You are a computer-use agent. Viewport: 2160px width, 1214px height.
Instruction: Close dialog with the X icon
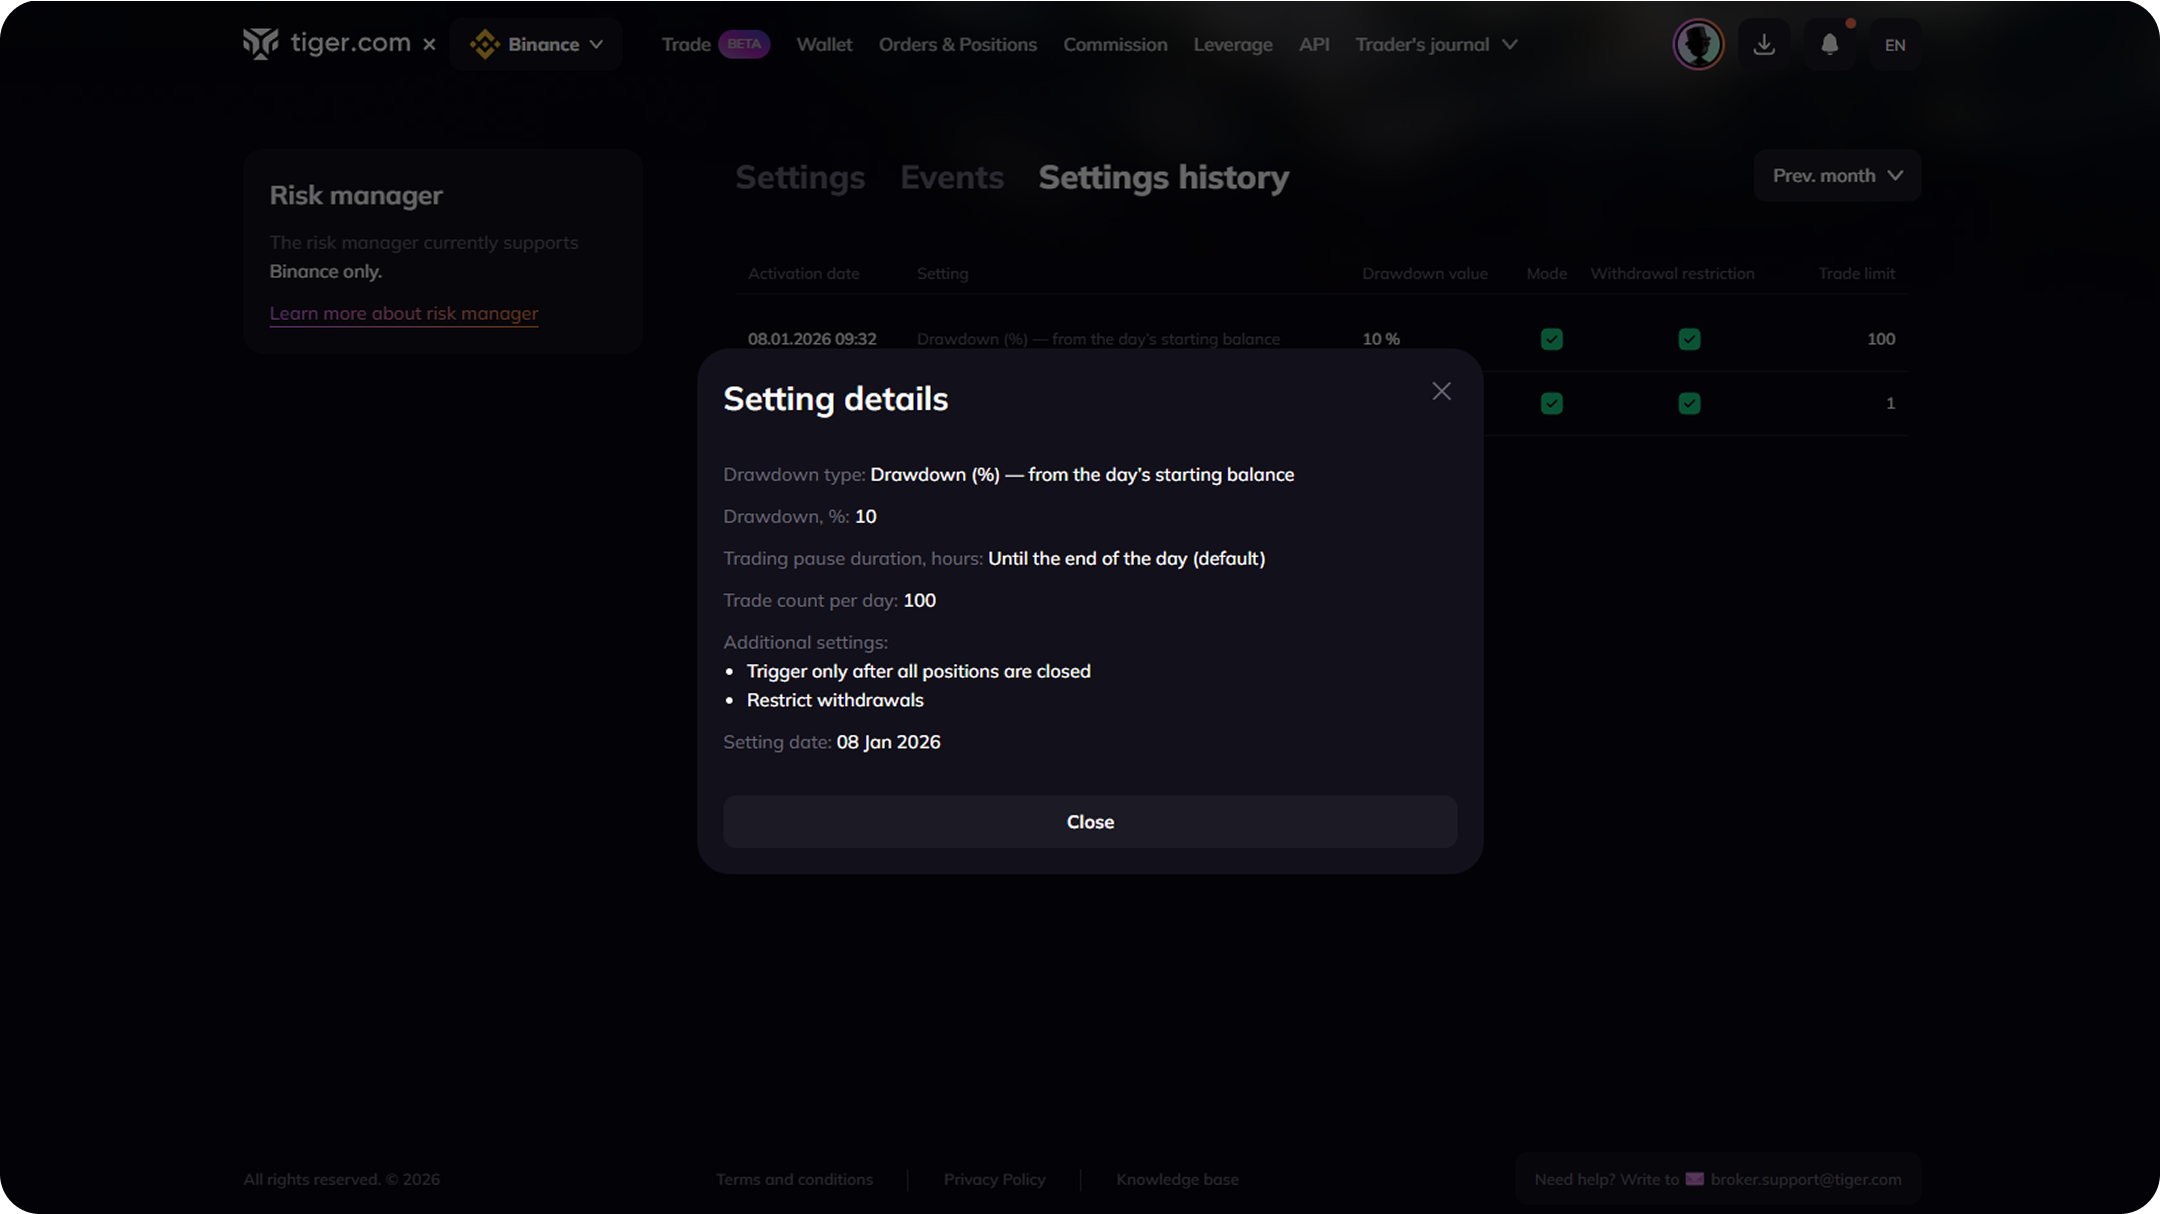pos(1441,391)
